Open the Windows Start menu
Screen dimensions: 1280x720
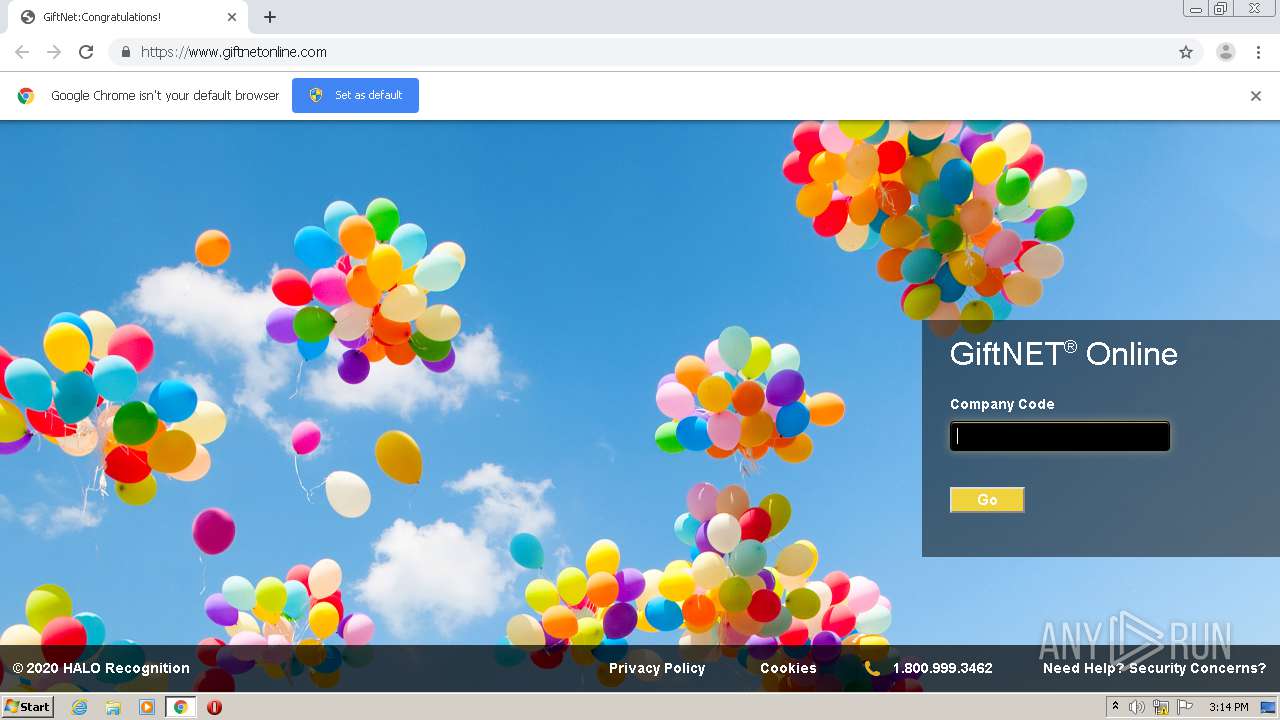pos(28,707)
